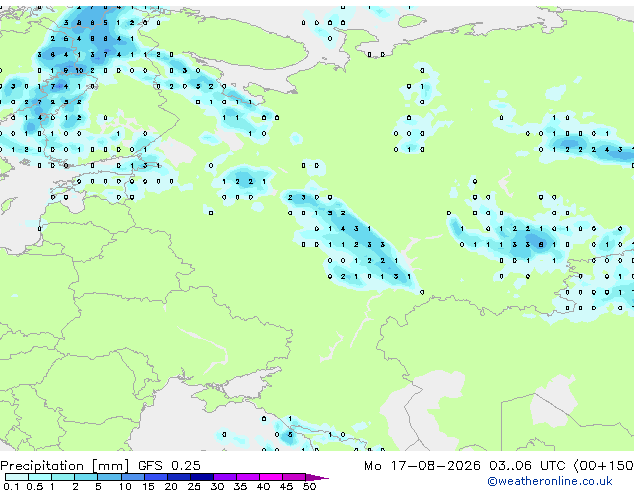Click the '0.1' legend scale label
This screenshot has width=634, height=490.
coord(11,486)
